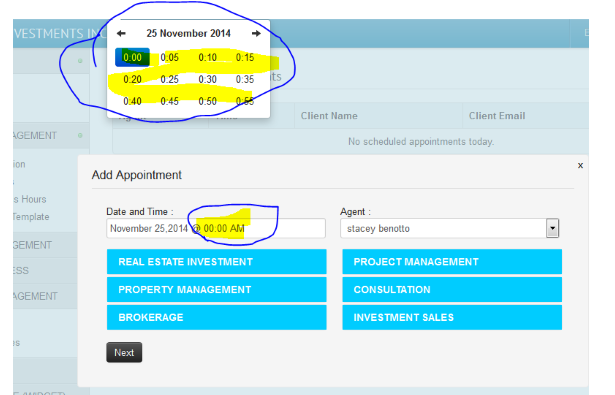This screenshot has height=395, width=615.
Task: Select the 0:15 time slot
Action: click(x=245, y=58)
